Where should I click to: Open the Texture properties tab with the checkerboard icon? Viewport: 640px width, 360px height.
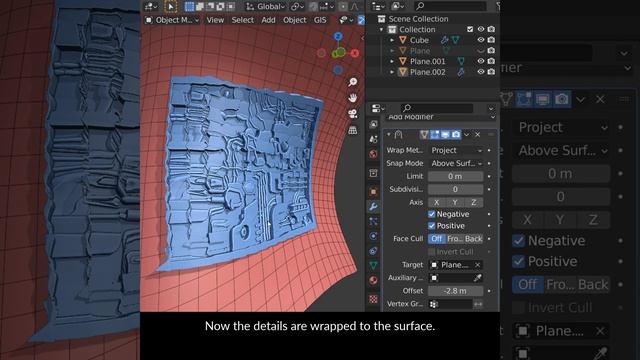tap(373, 299)
